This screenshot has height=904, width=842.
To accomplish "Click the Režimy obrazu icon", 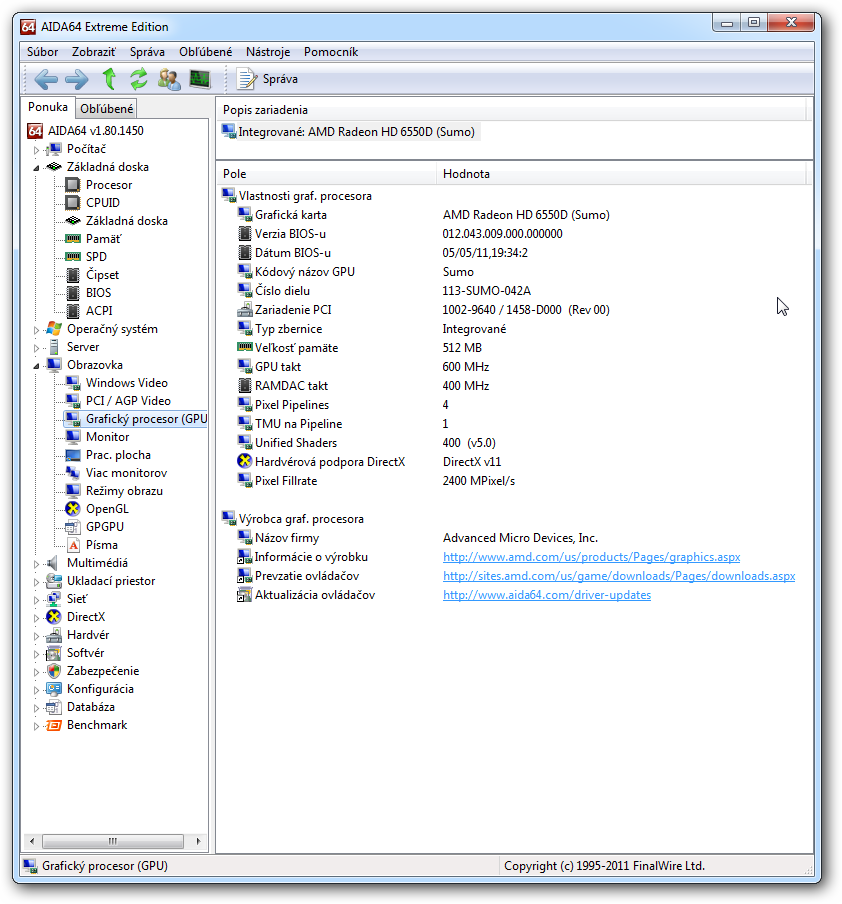I will pos(73,491).
